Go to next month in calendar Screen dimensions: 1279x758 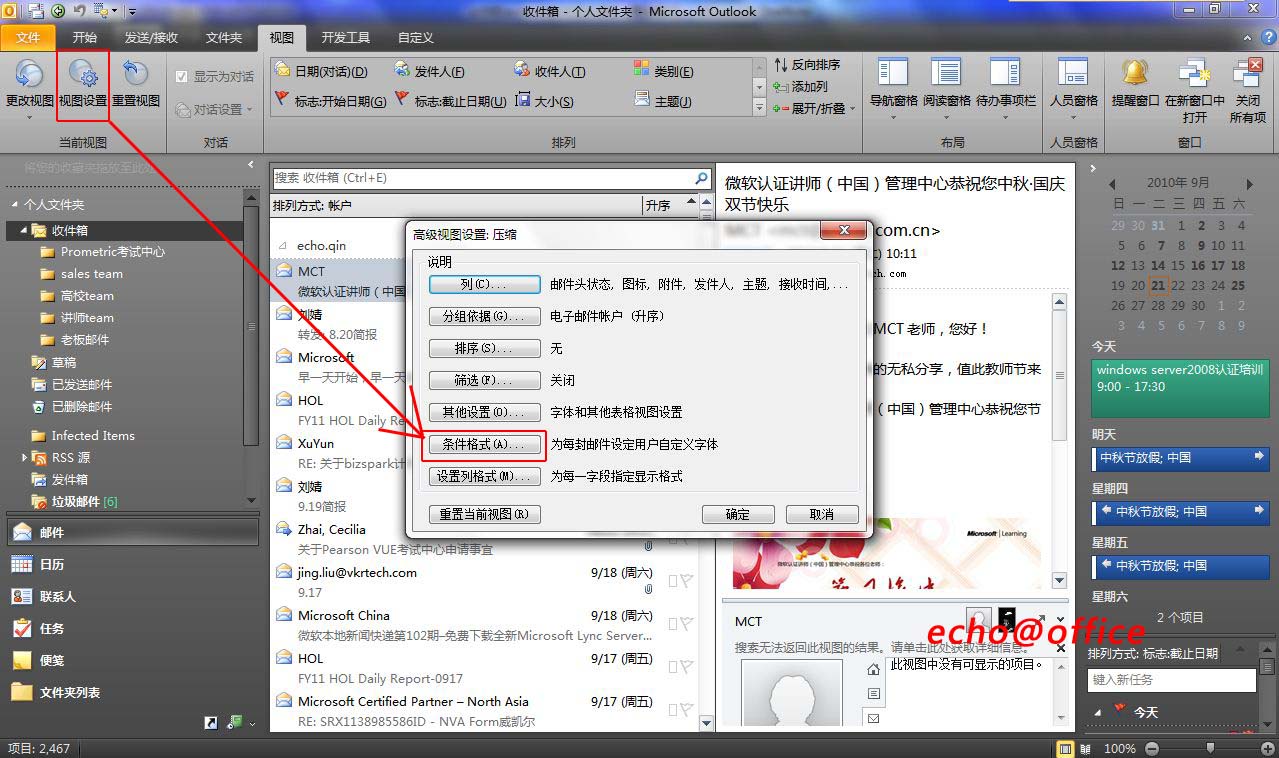[x=1249, y=184]
